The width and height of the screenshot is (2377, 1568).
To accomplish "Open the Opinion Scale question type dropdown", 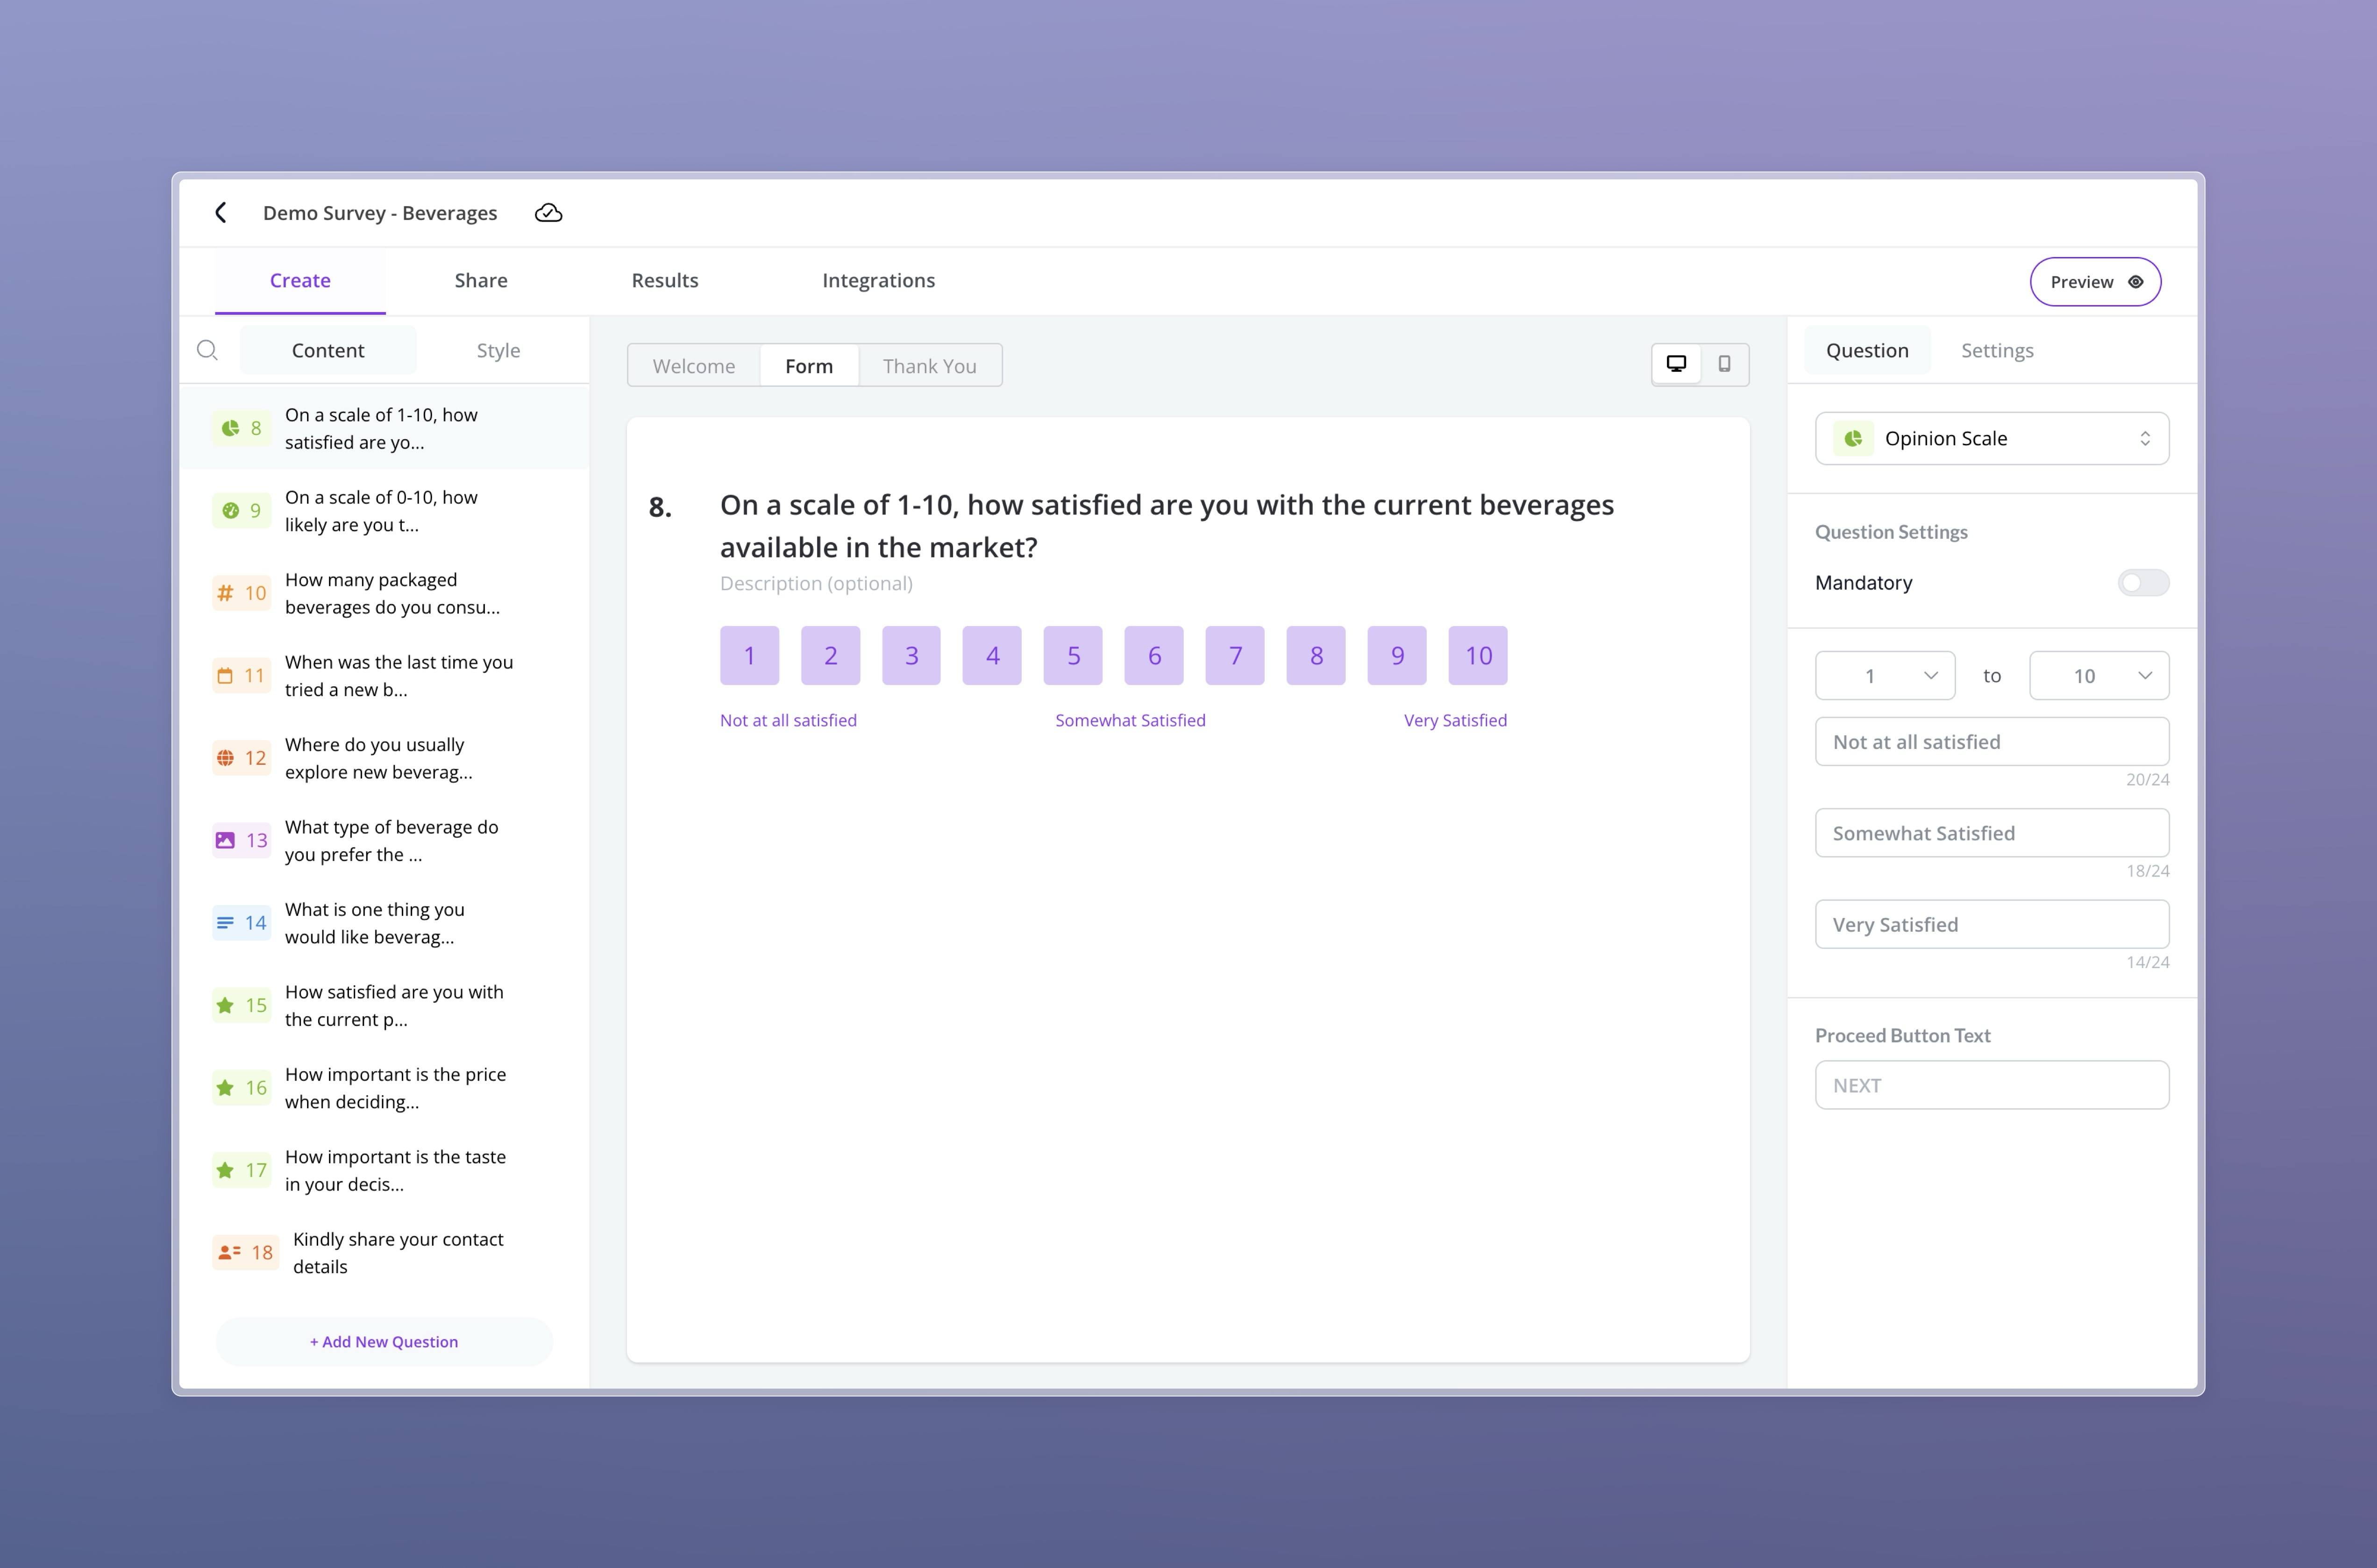I will coord(1992,438).
